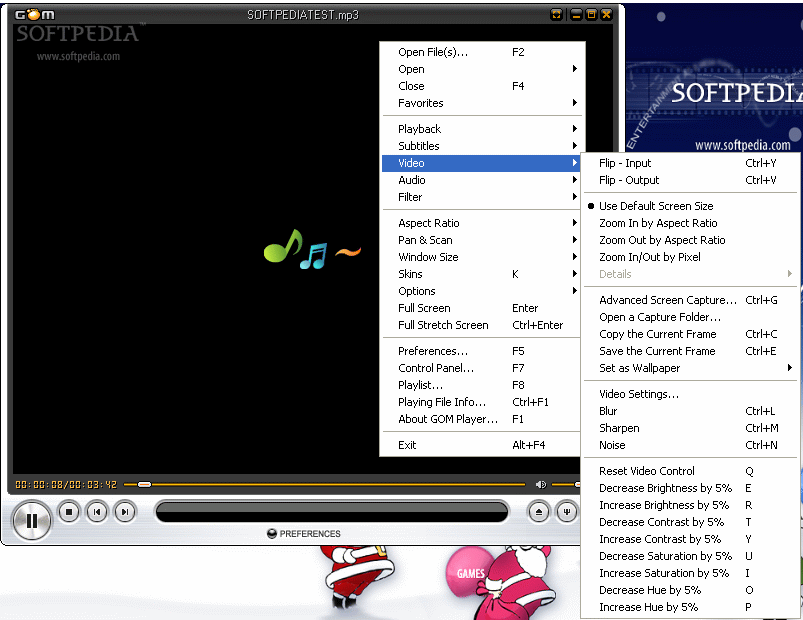This screenshot has height=620, width=803.
Task: Click Decrease Contrast by 5%
Action: click(690, 522)
